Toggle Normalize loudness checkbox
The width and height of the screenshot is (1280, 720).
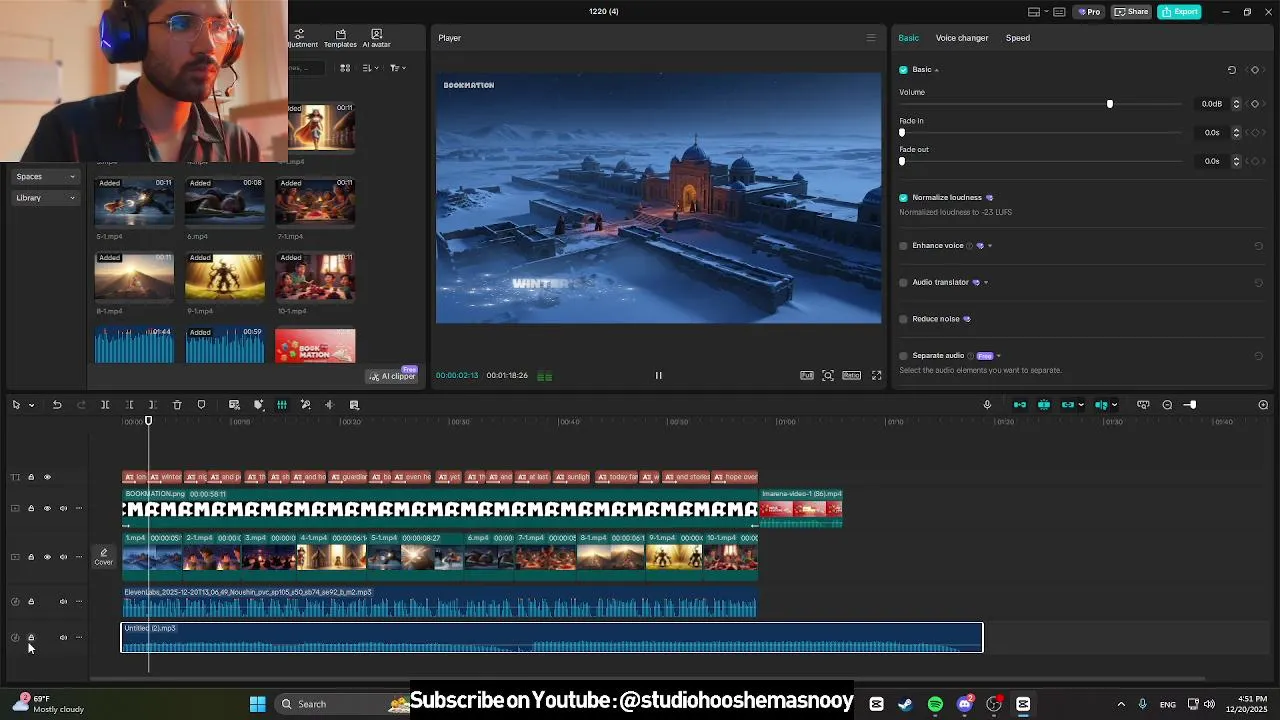903,198
